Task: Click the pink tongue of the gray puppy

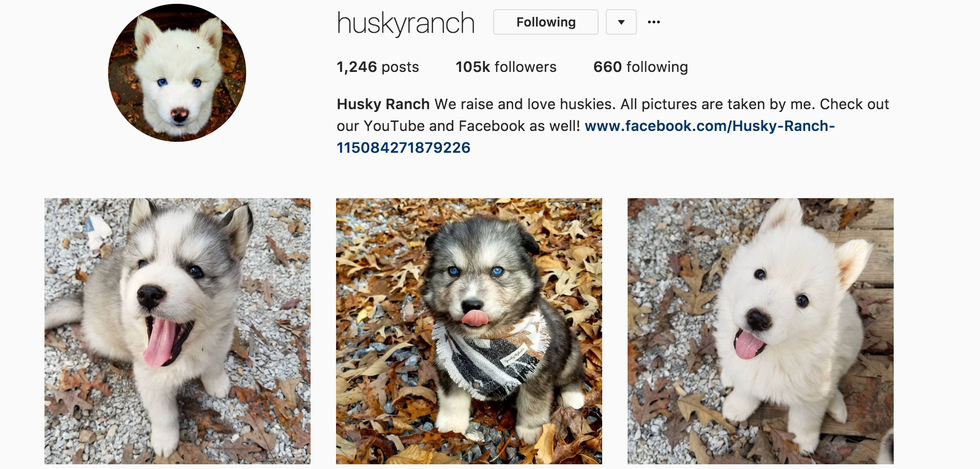Action: point(159,342)
